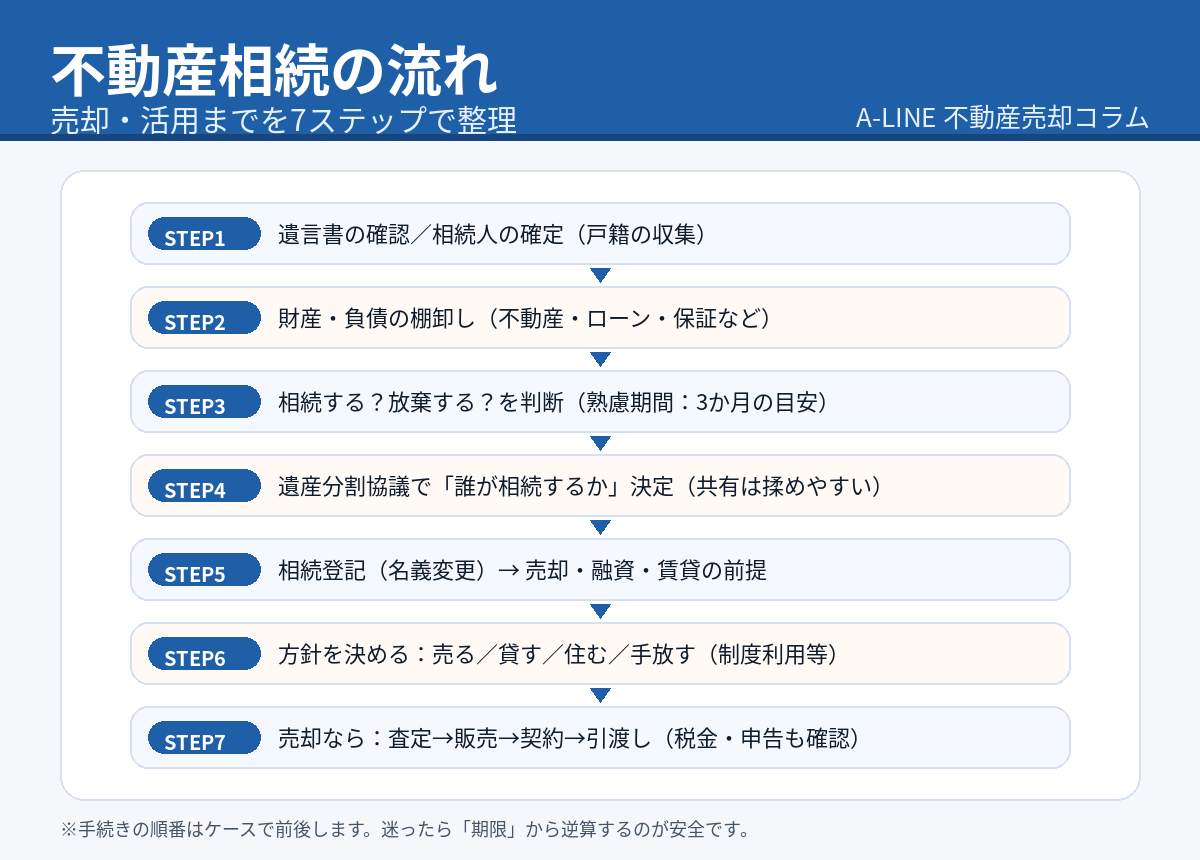Click the down arrow above the STEP7 row

pyautogui.click(x=600, y=696)
